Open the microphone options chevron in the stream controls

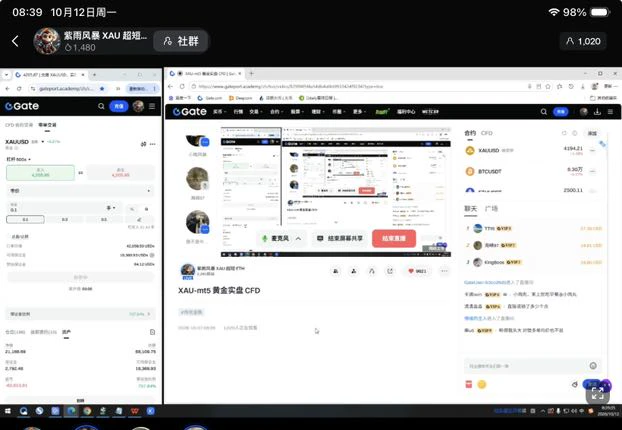(x=298, y=239)
